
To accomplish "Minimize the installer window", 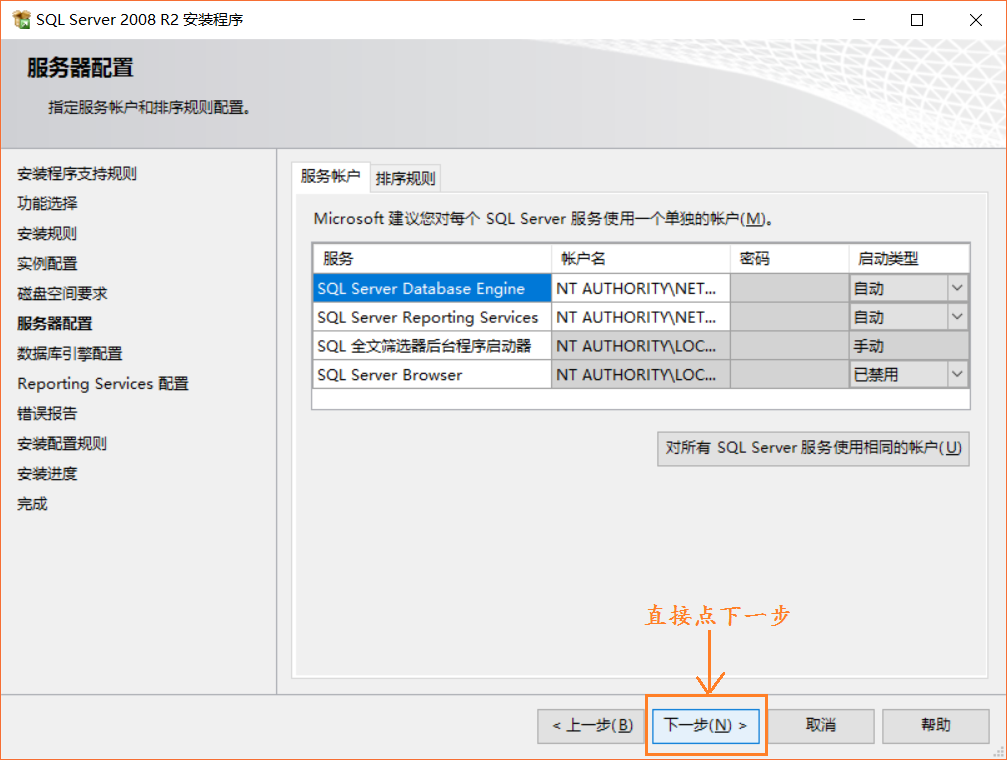I will [x=859, y=20].
